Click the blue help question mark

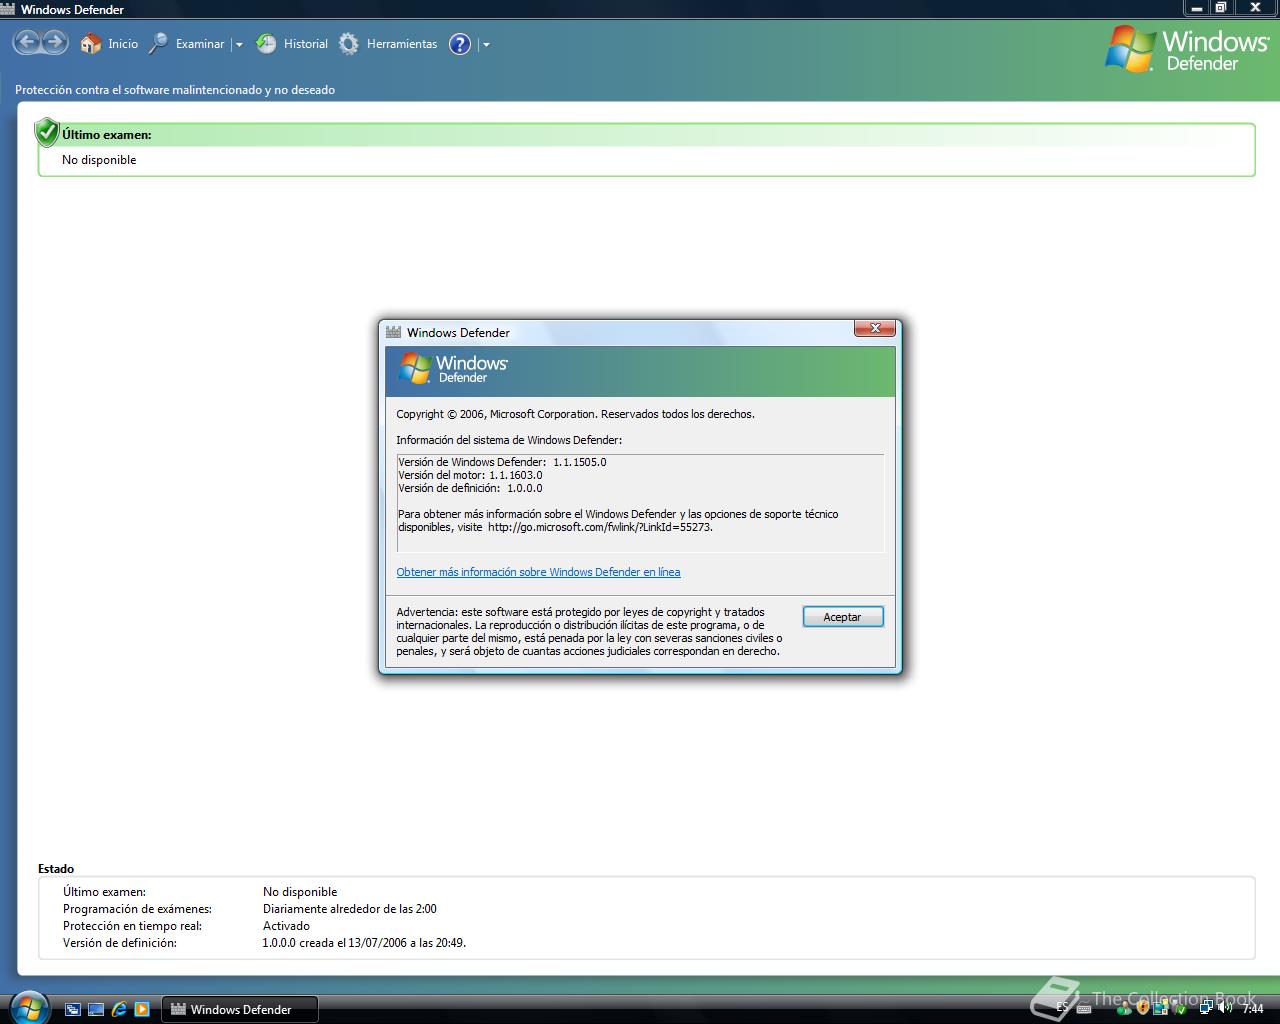460,44
